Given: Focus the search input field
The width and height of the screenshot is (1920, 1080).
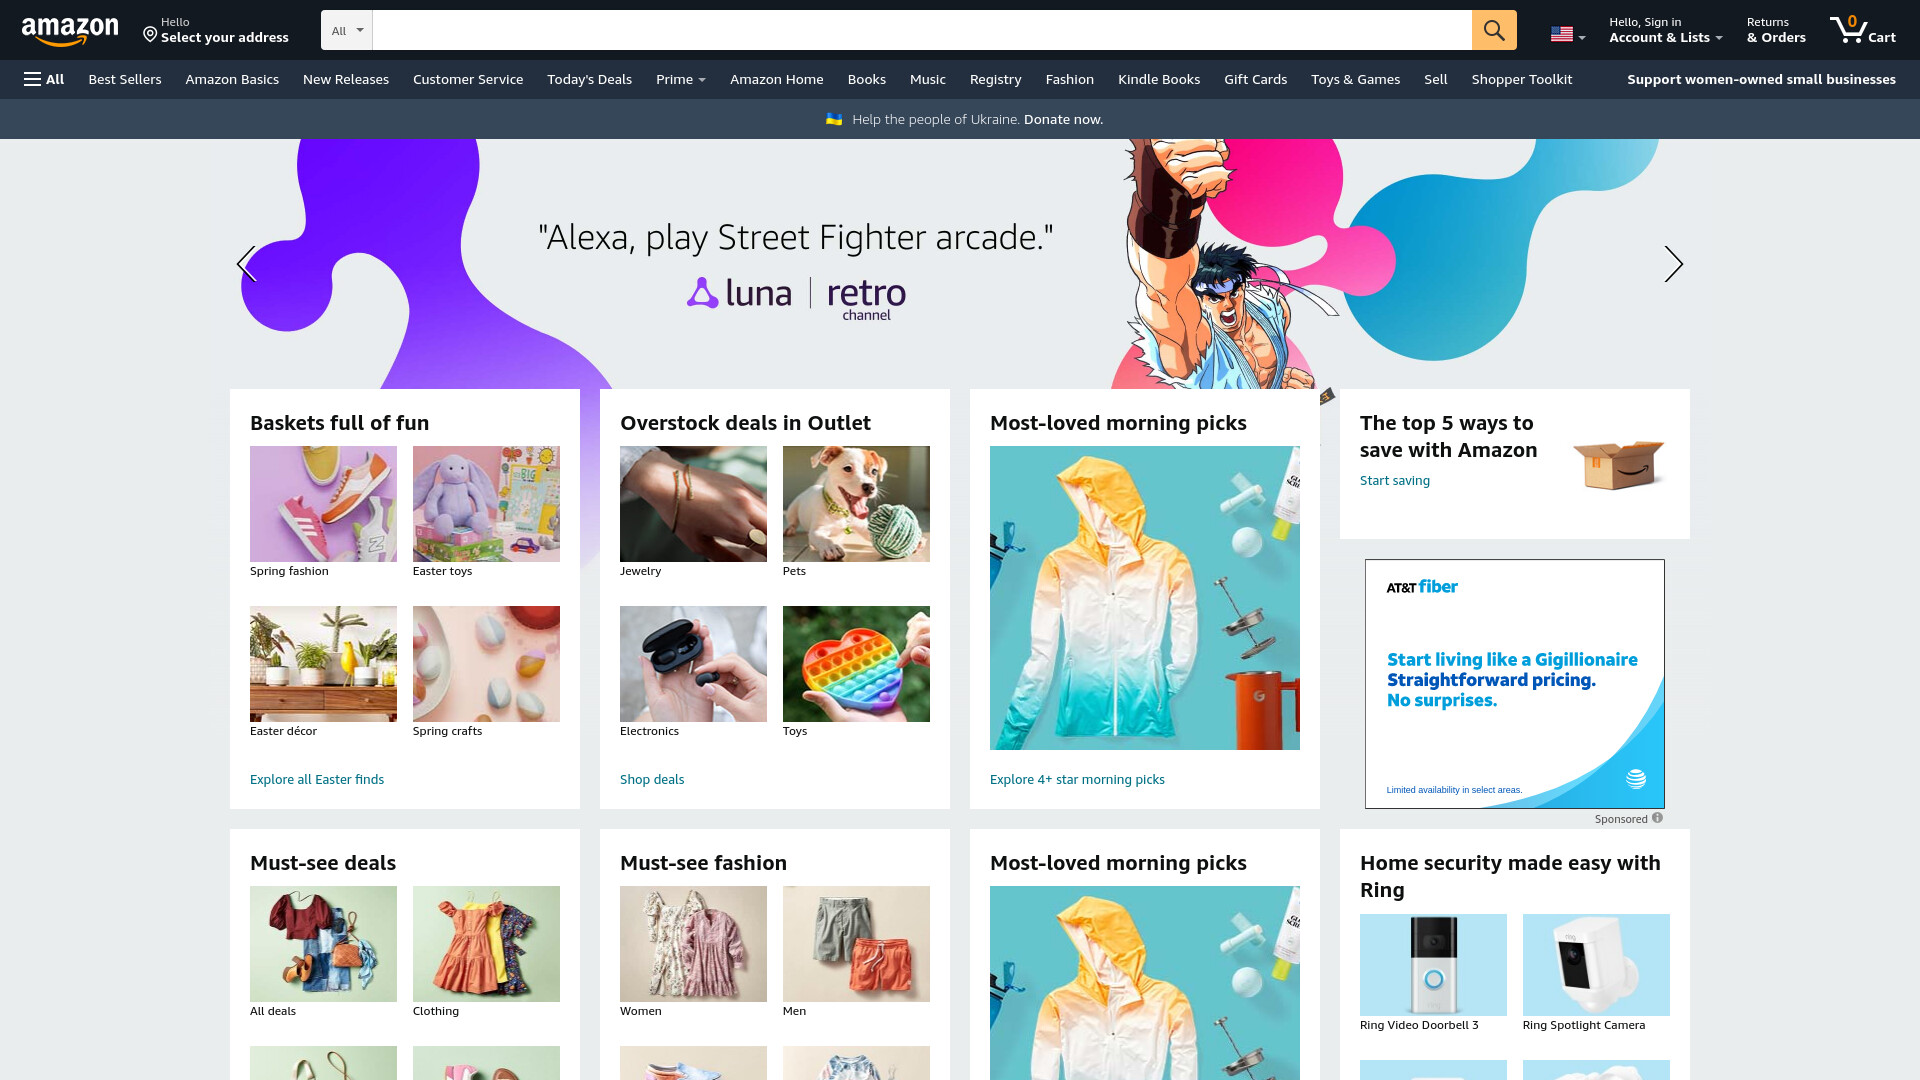Looking at the screenshot, I should (922, 30).
